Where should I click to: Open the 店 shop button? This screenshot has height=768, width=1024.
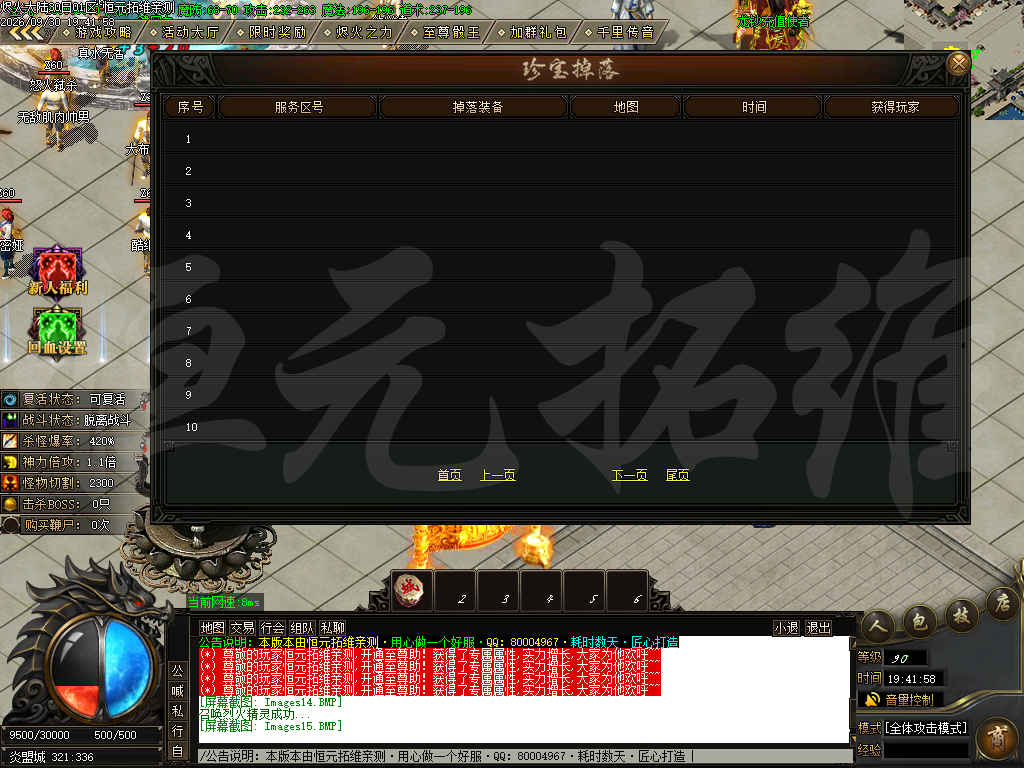click(1002, 603)
